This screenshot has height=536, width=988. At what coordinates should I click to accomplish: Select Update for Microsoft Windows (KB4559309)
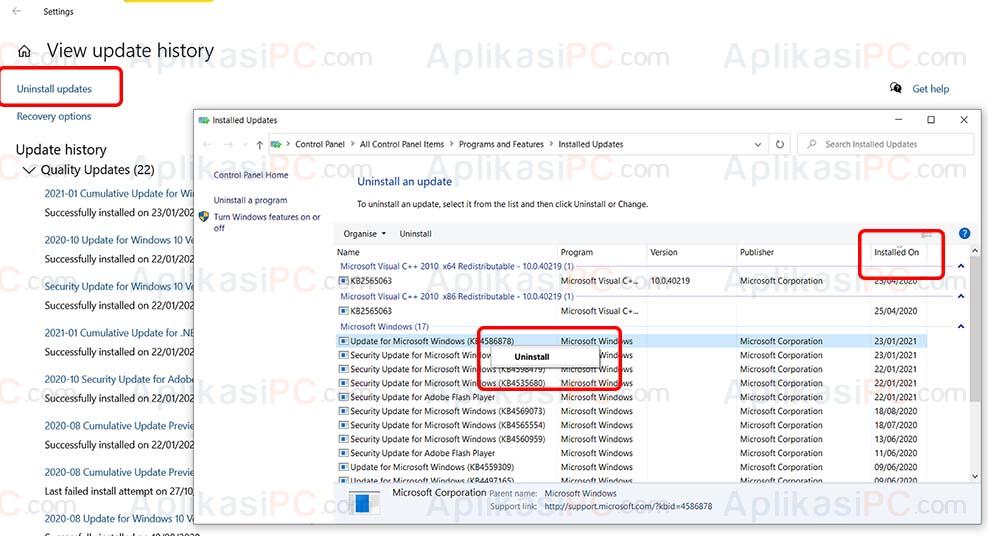click(631, 467)
